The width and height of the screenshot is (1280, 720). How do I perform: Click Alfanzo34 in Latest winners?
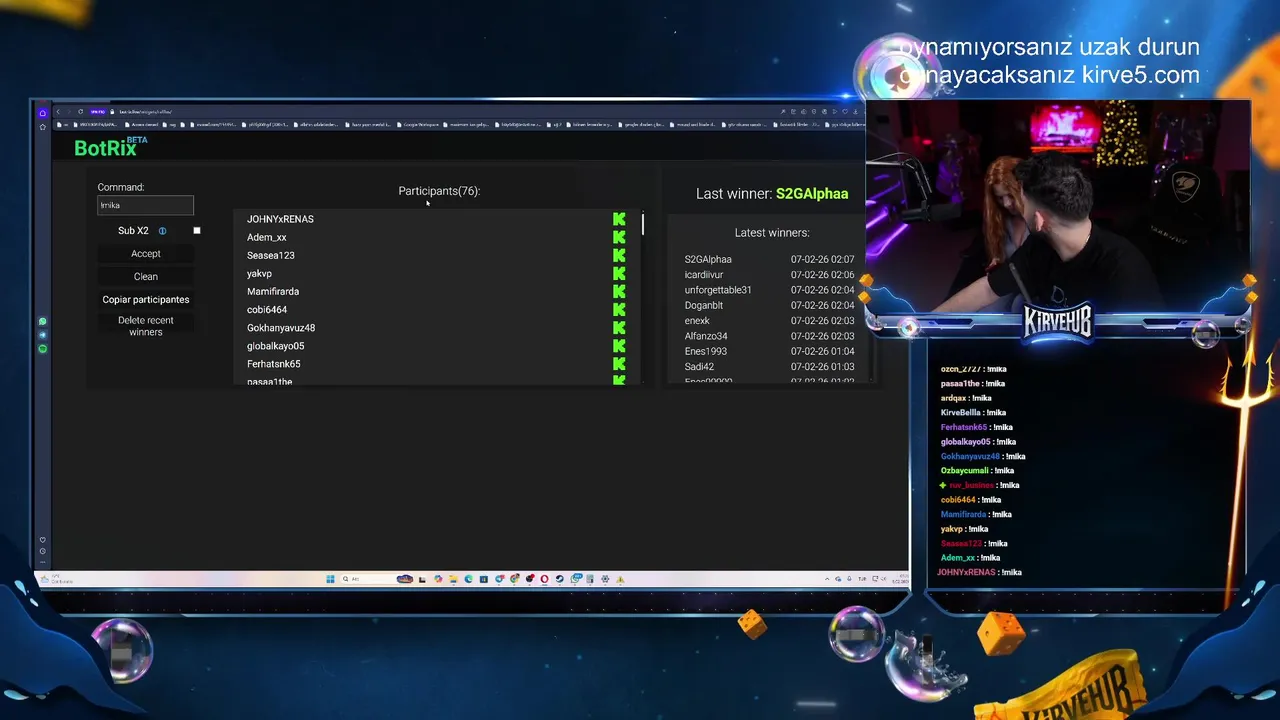(706, 336)
